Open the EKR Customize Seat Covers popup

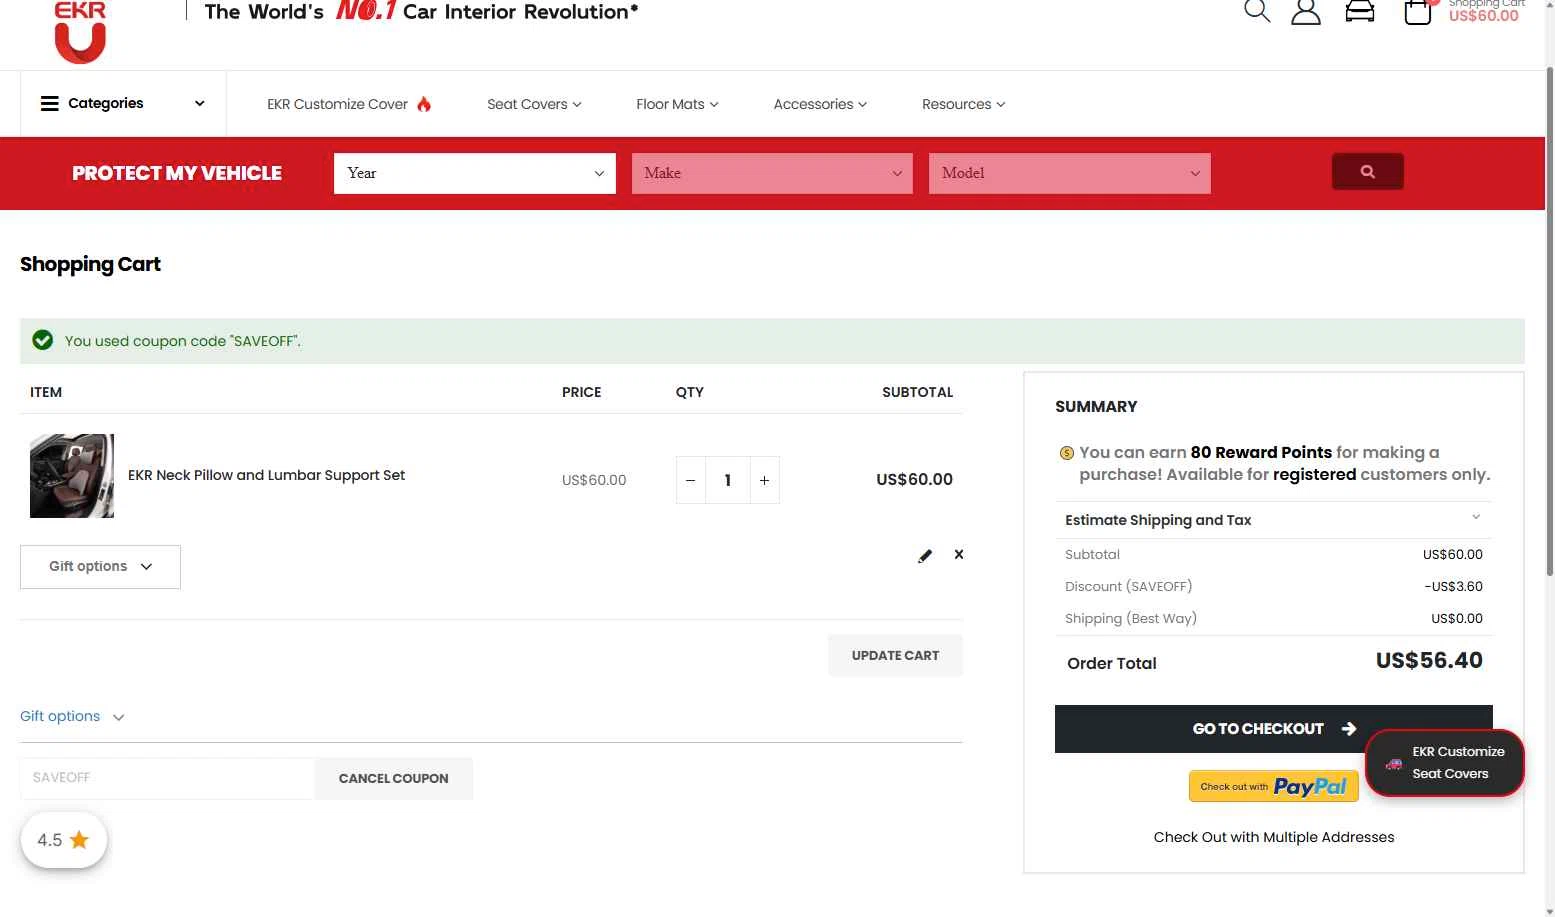click(1445, 763)
